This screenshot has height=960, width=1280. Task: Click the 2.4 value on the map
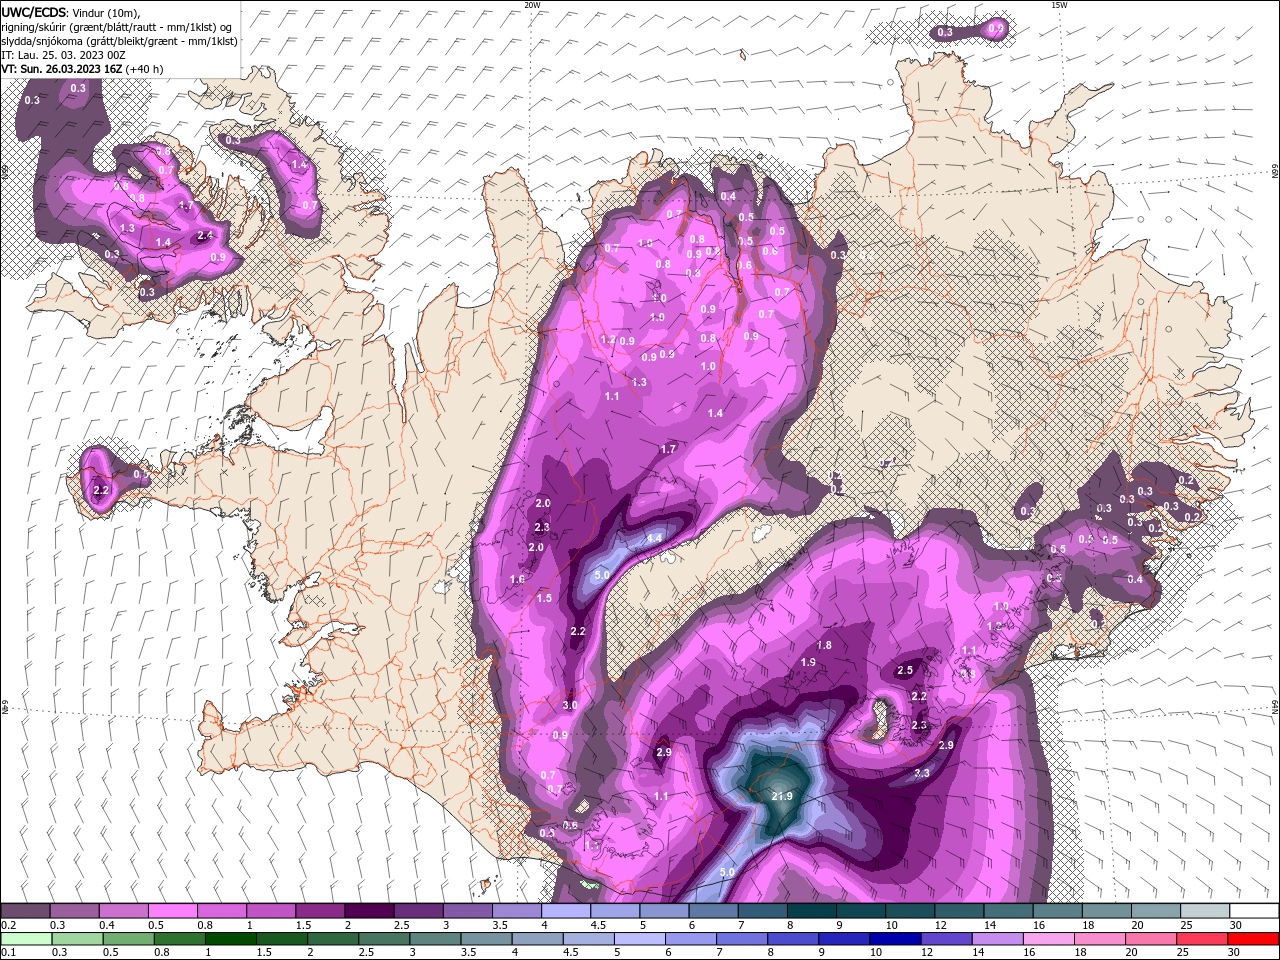pos(205,235)
